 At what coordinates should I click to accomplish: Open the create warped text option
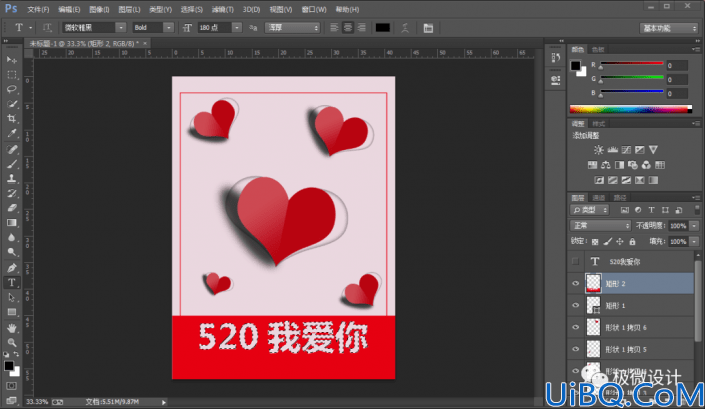[x=405, y=28]
